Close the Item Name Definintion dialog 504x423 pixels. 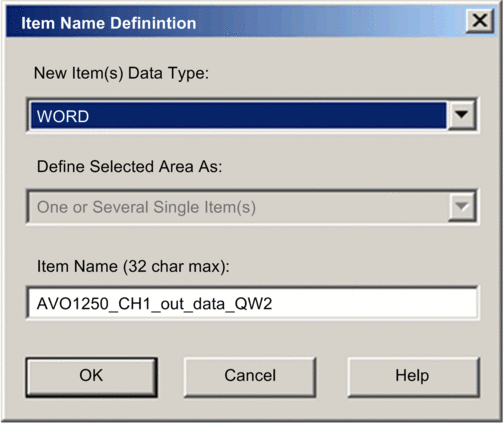479,21
